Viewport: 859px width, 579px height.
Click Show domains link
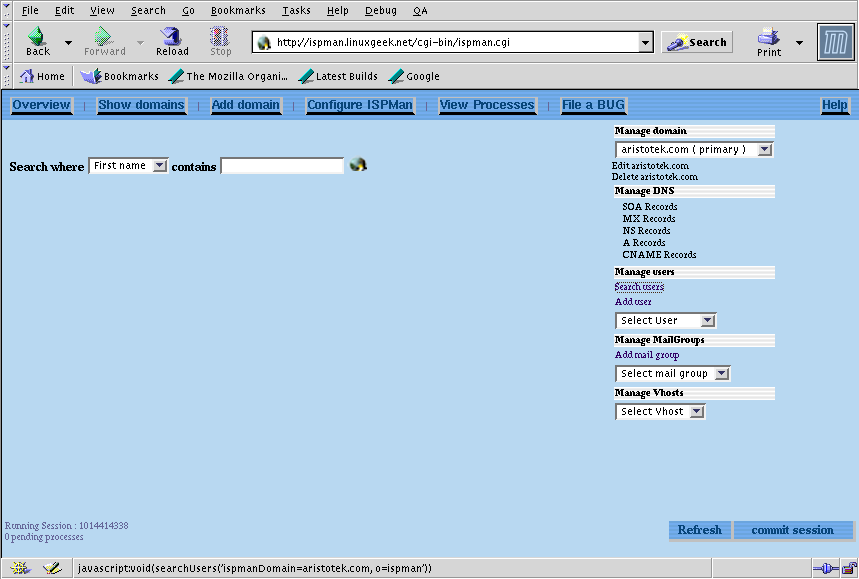(x=141, y=105)
